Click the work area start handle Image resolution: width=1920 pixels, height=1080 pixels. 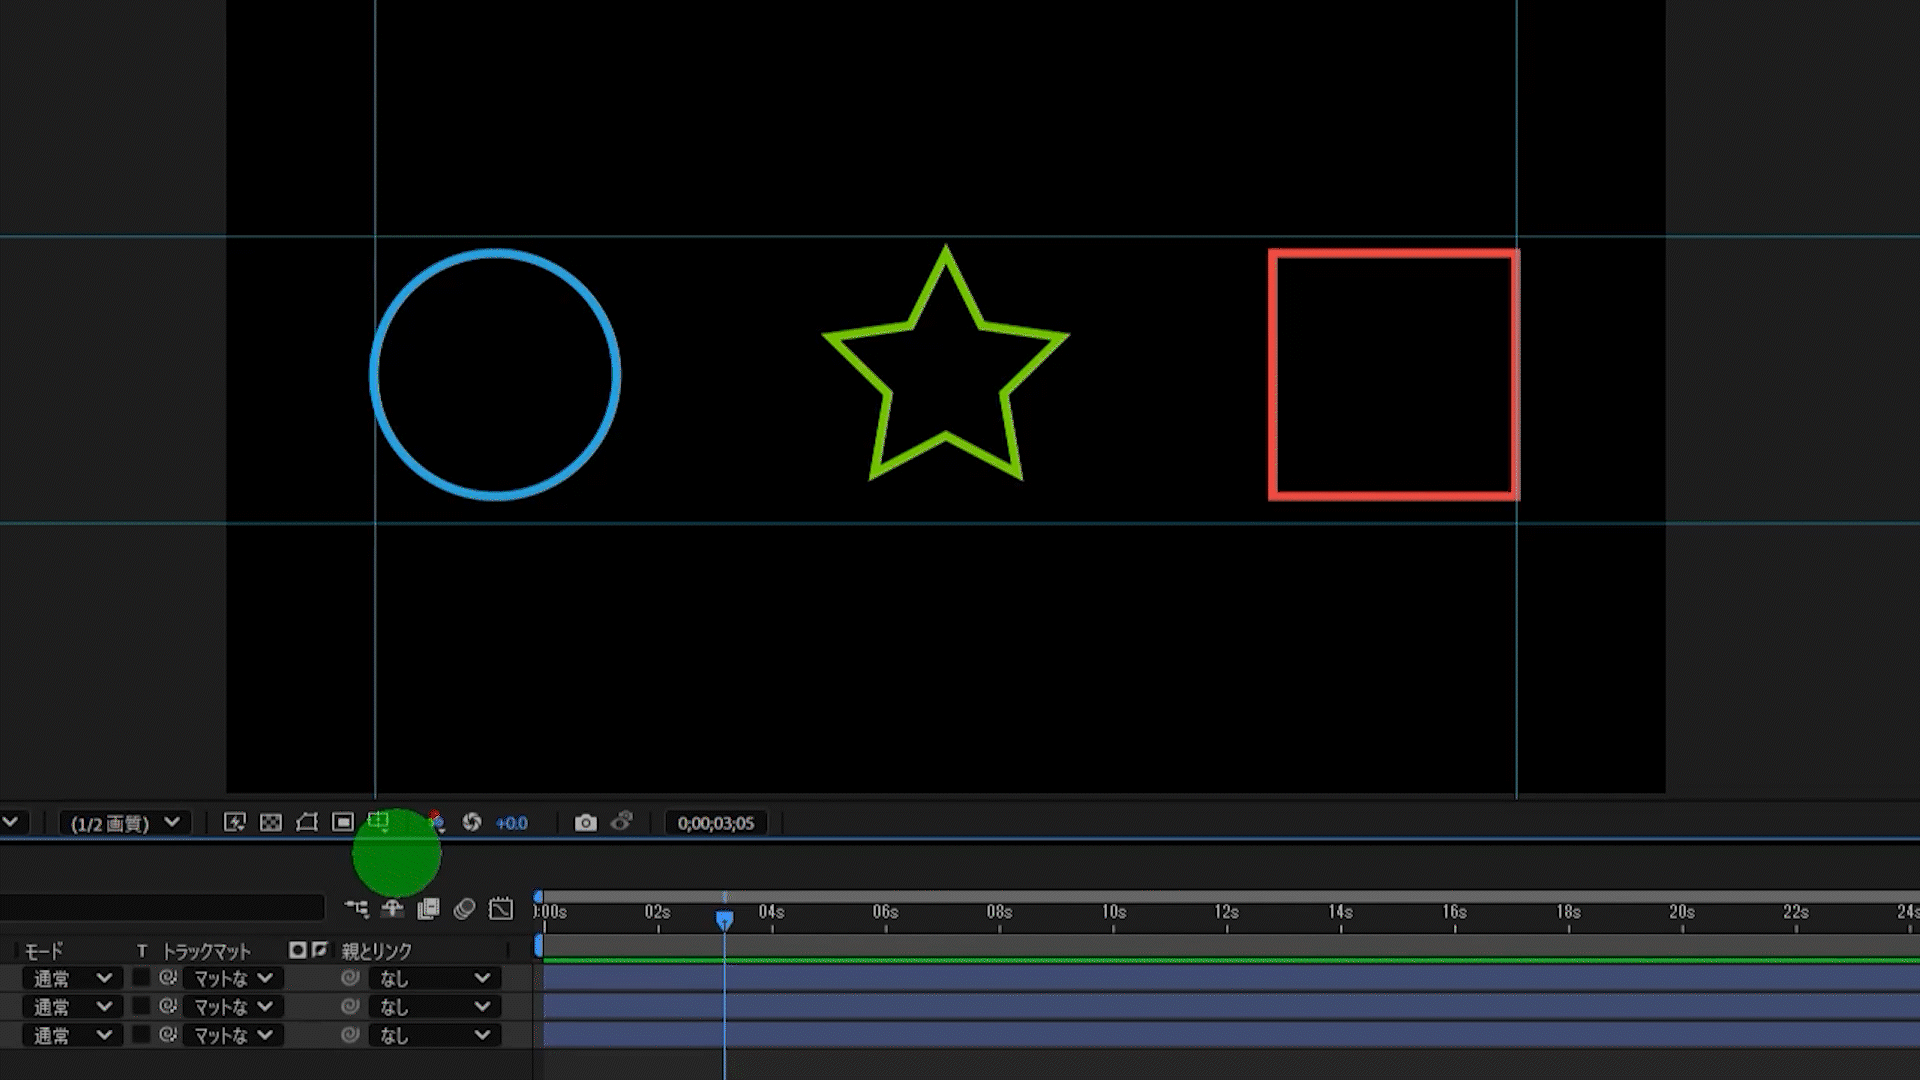point(539,944)
